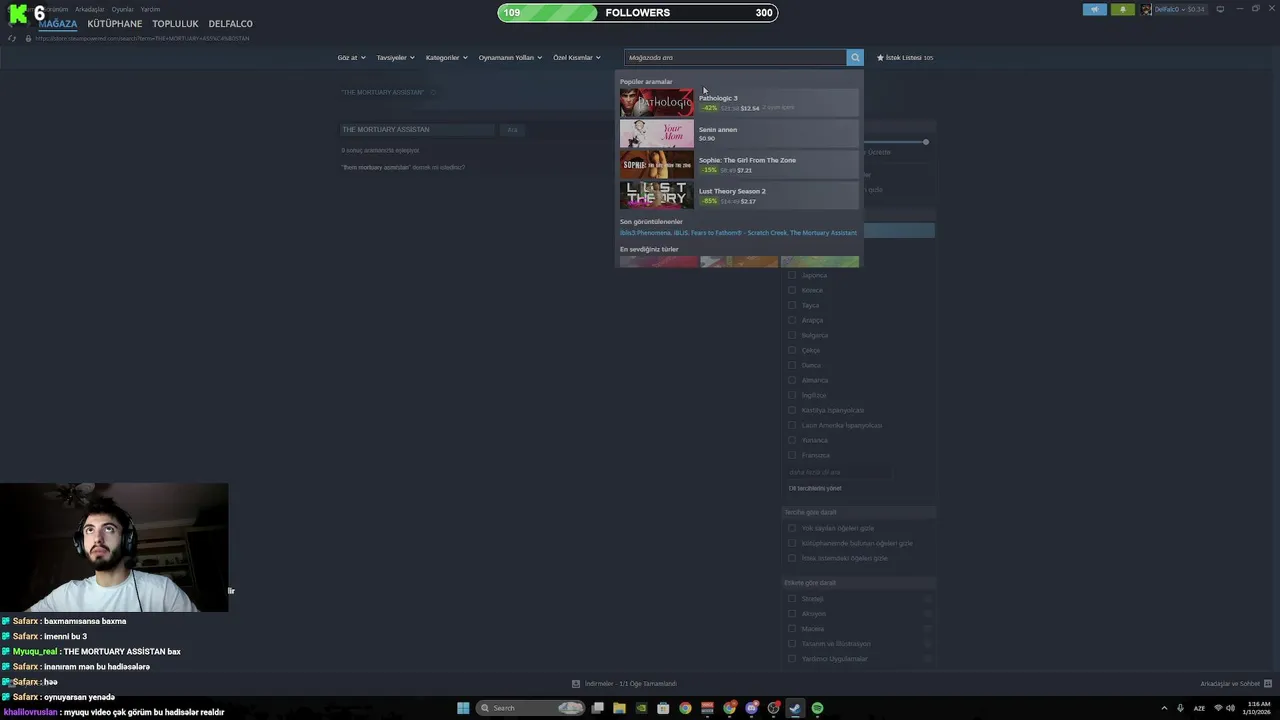Open the network tray icon
Screen dimensions: 1280x720
(1218, 708)
